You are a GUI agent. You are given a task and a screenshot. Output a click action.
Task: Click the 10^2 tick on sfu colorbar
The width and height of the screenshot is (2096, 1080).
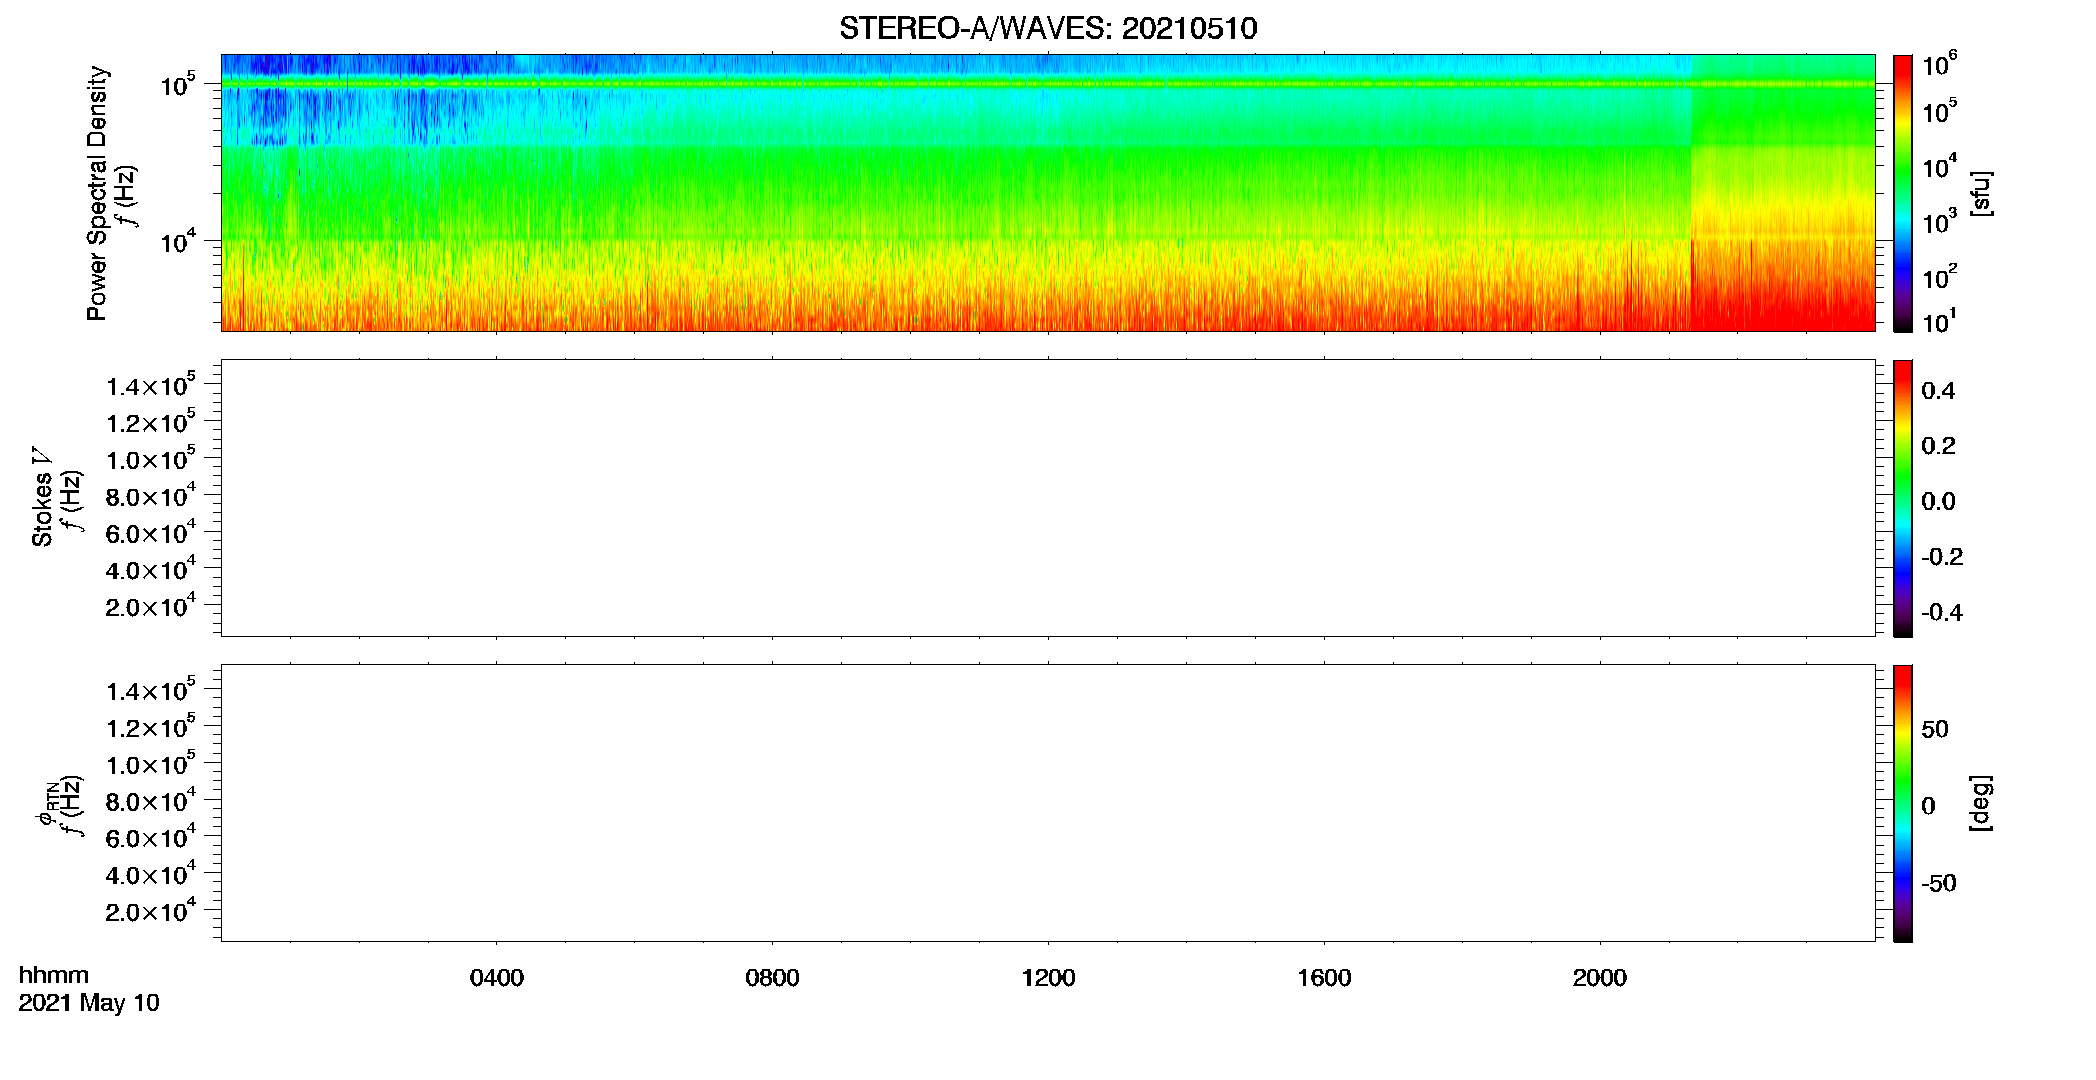(1939, 276)
